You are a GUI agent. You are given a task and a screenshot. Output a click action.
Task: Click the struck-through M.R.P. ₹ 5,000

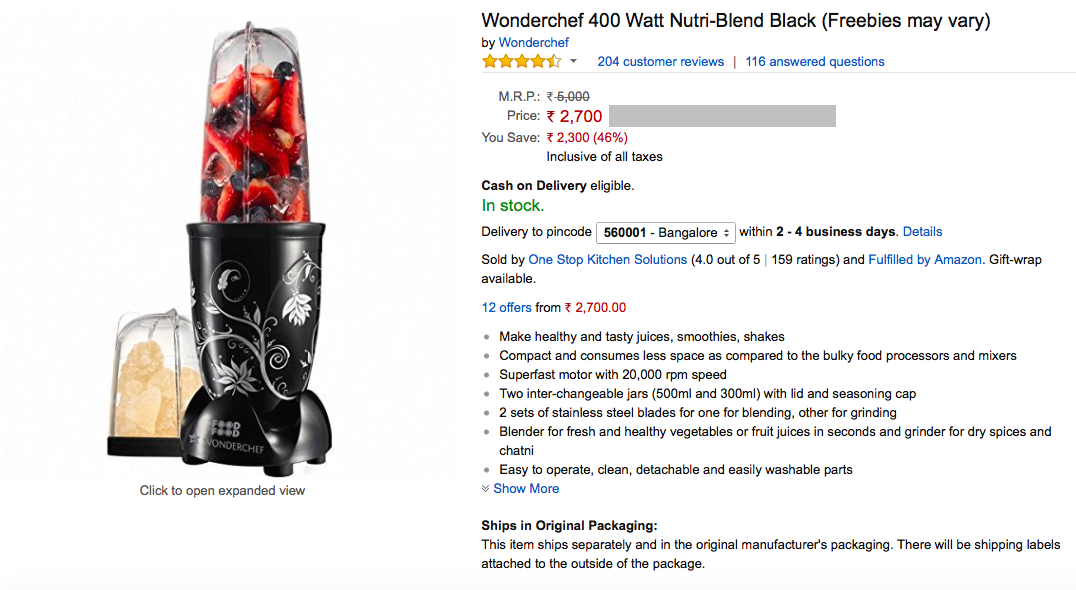click(568, 96)
